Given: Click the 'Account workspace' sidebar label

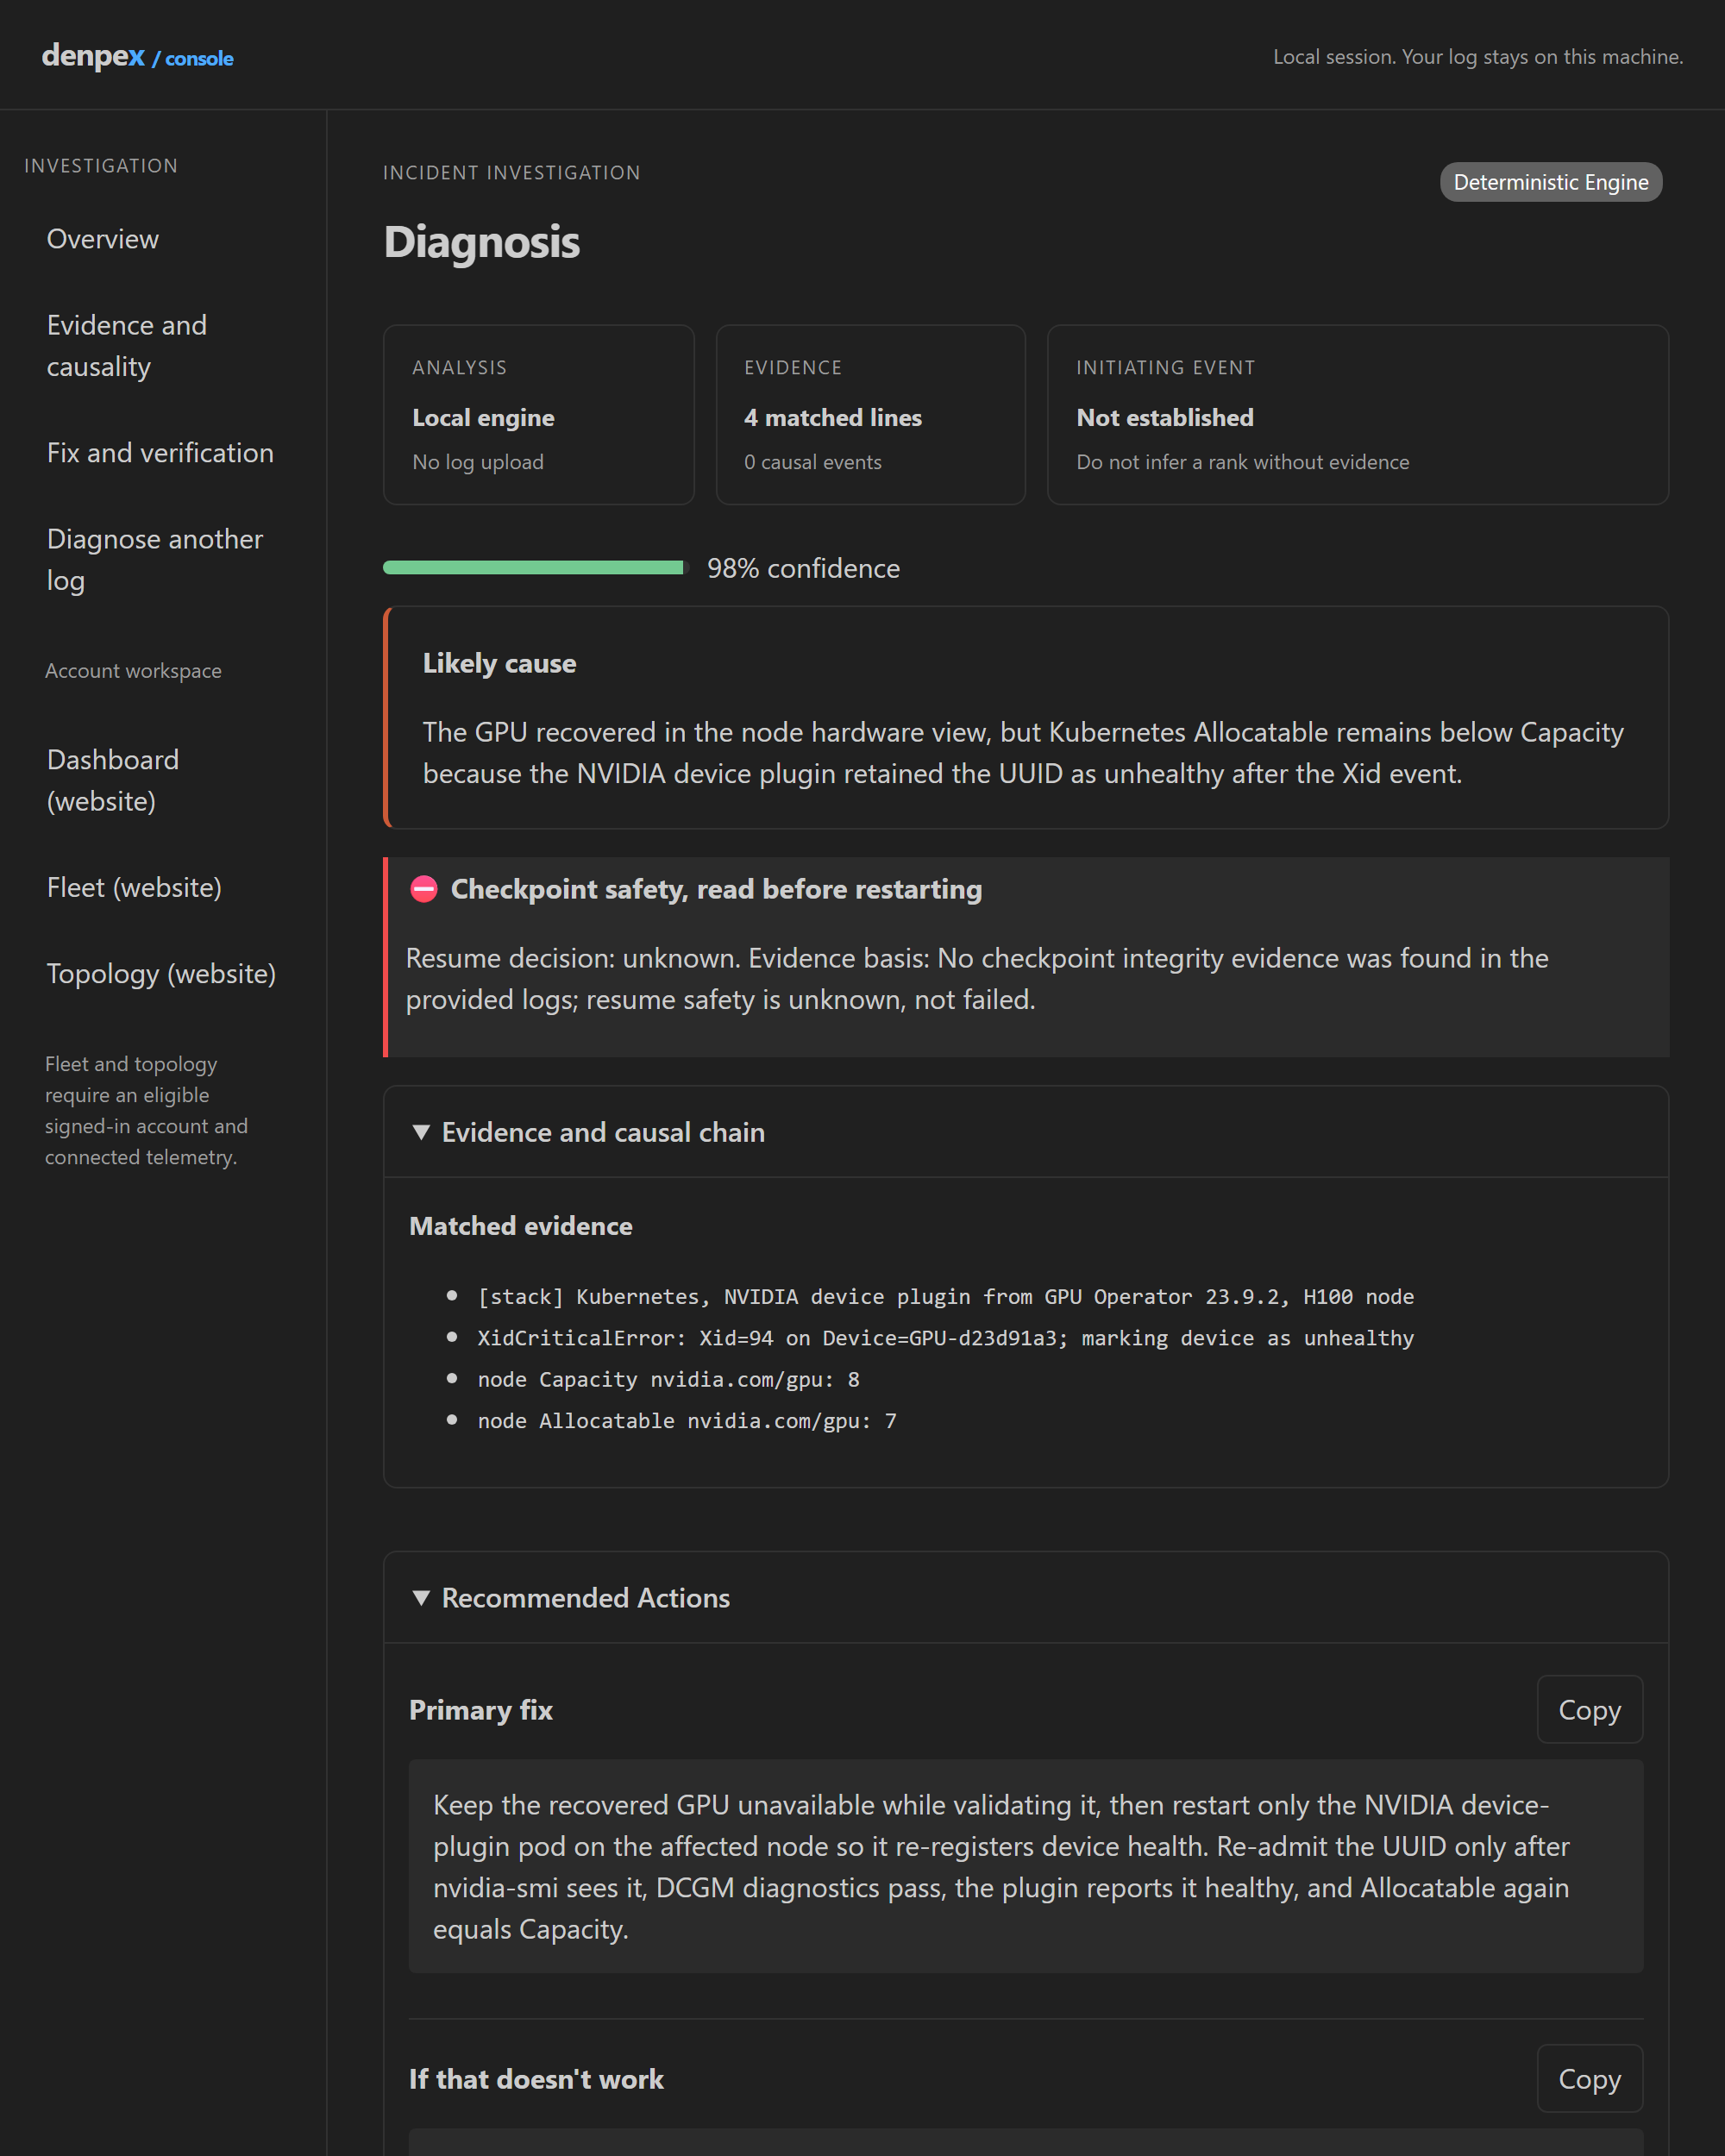Looking at the screenshot, I should pyautogui.click(x=133, y=671).
